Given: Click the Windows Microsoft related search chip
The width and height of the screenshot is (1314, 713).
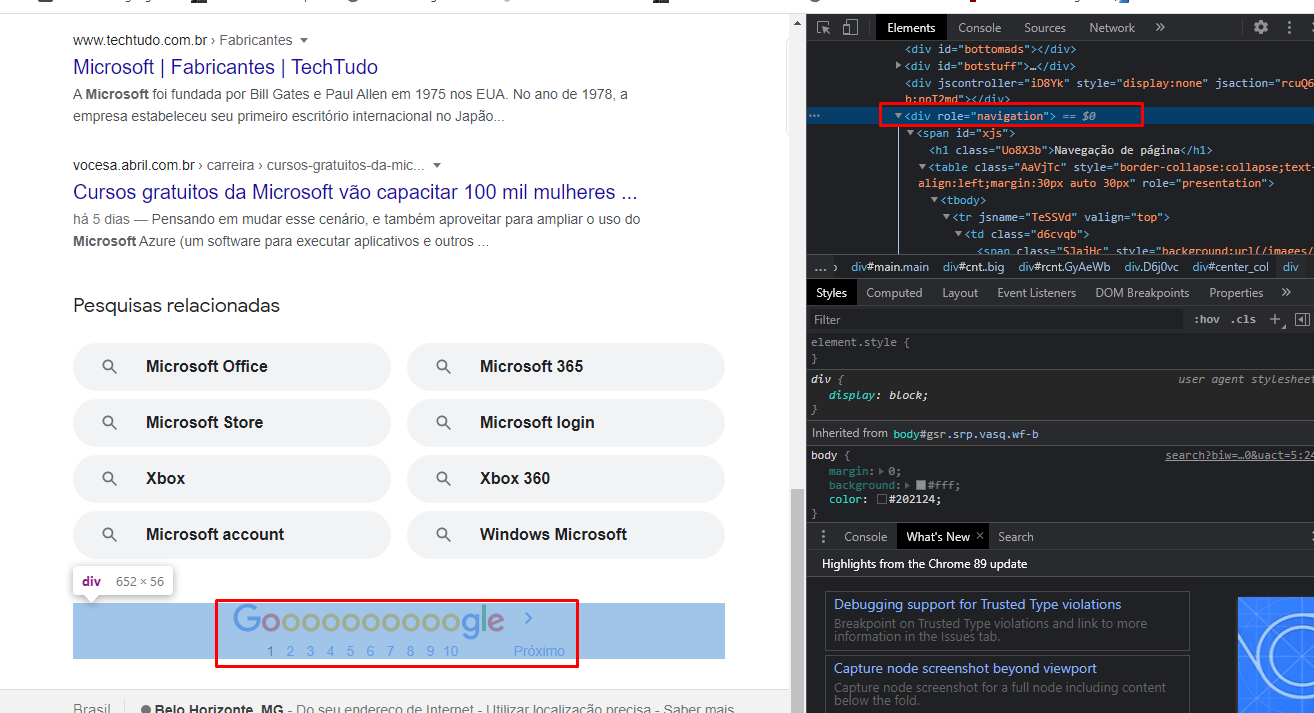Looking at the screenshot, I should click(x=566, y=535).
